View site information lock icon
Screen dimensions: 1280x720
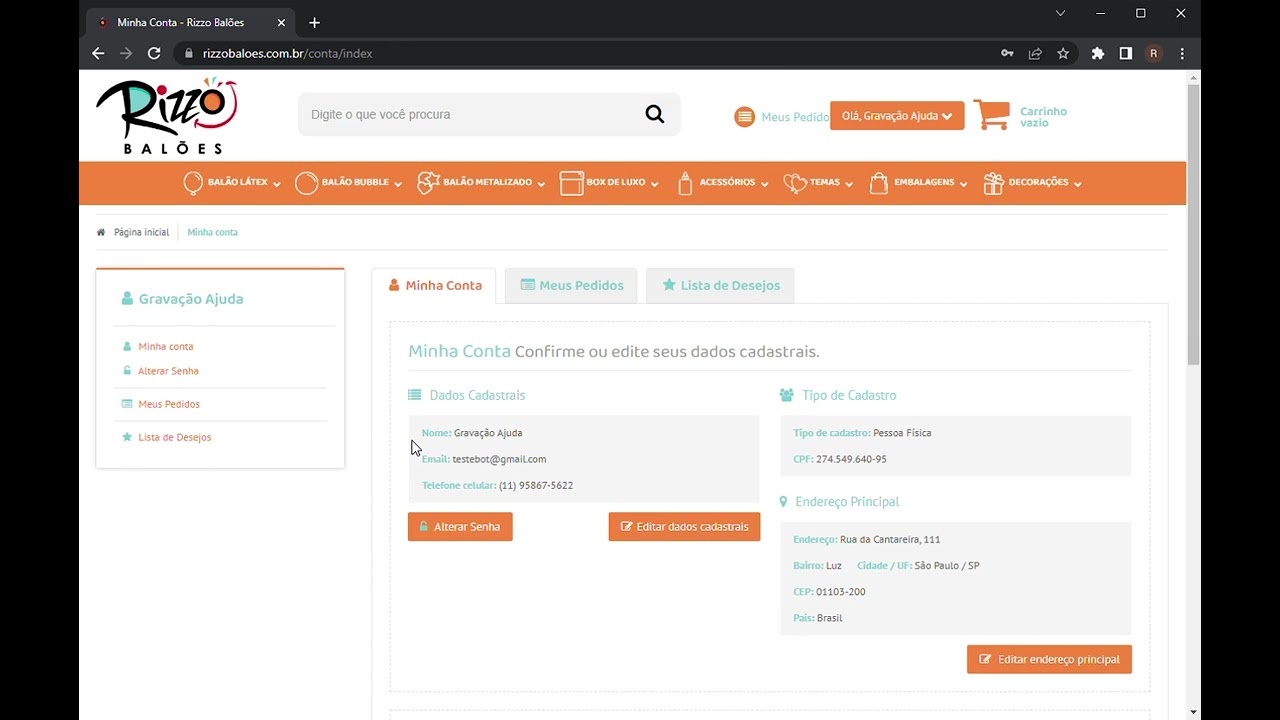[x=188, y=53]
